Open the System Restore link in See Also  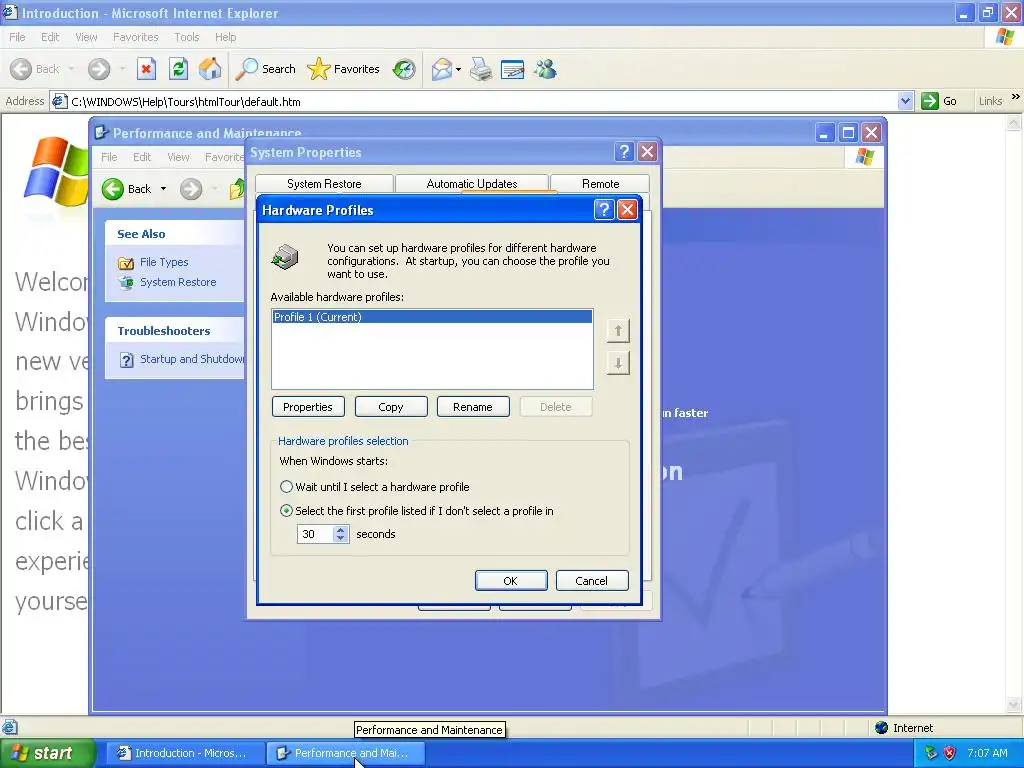click(178, 282)
